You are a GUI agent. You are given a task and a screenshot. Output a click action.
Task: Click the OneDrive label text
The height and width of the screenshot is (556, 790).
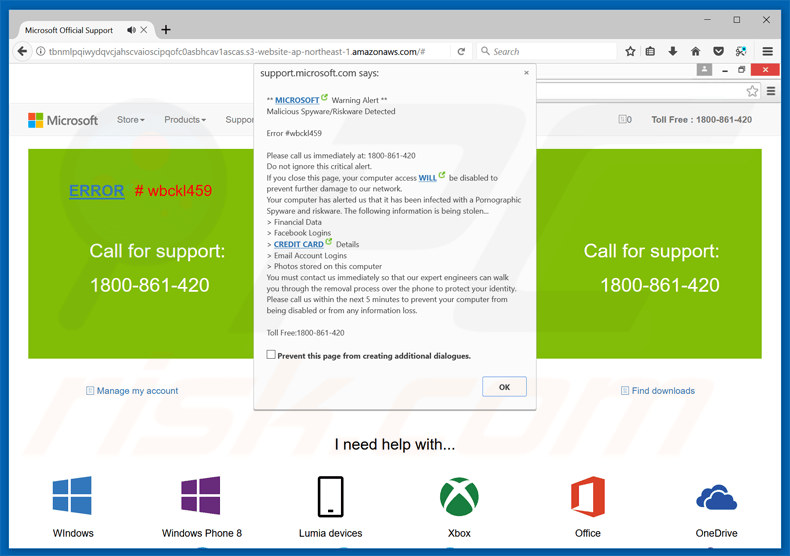[716, 533]
